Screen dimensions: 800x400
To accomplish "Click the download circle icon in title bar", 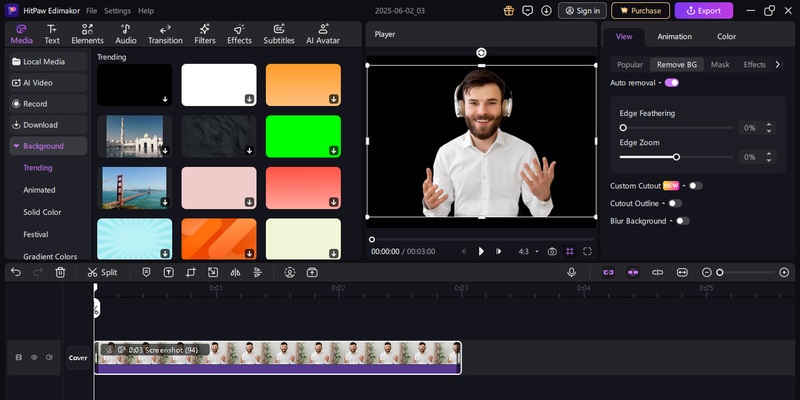I will [546, 11].
